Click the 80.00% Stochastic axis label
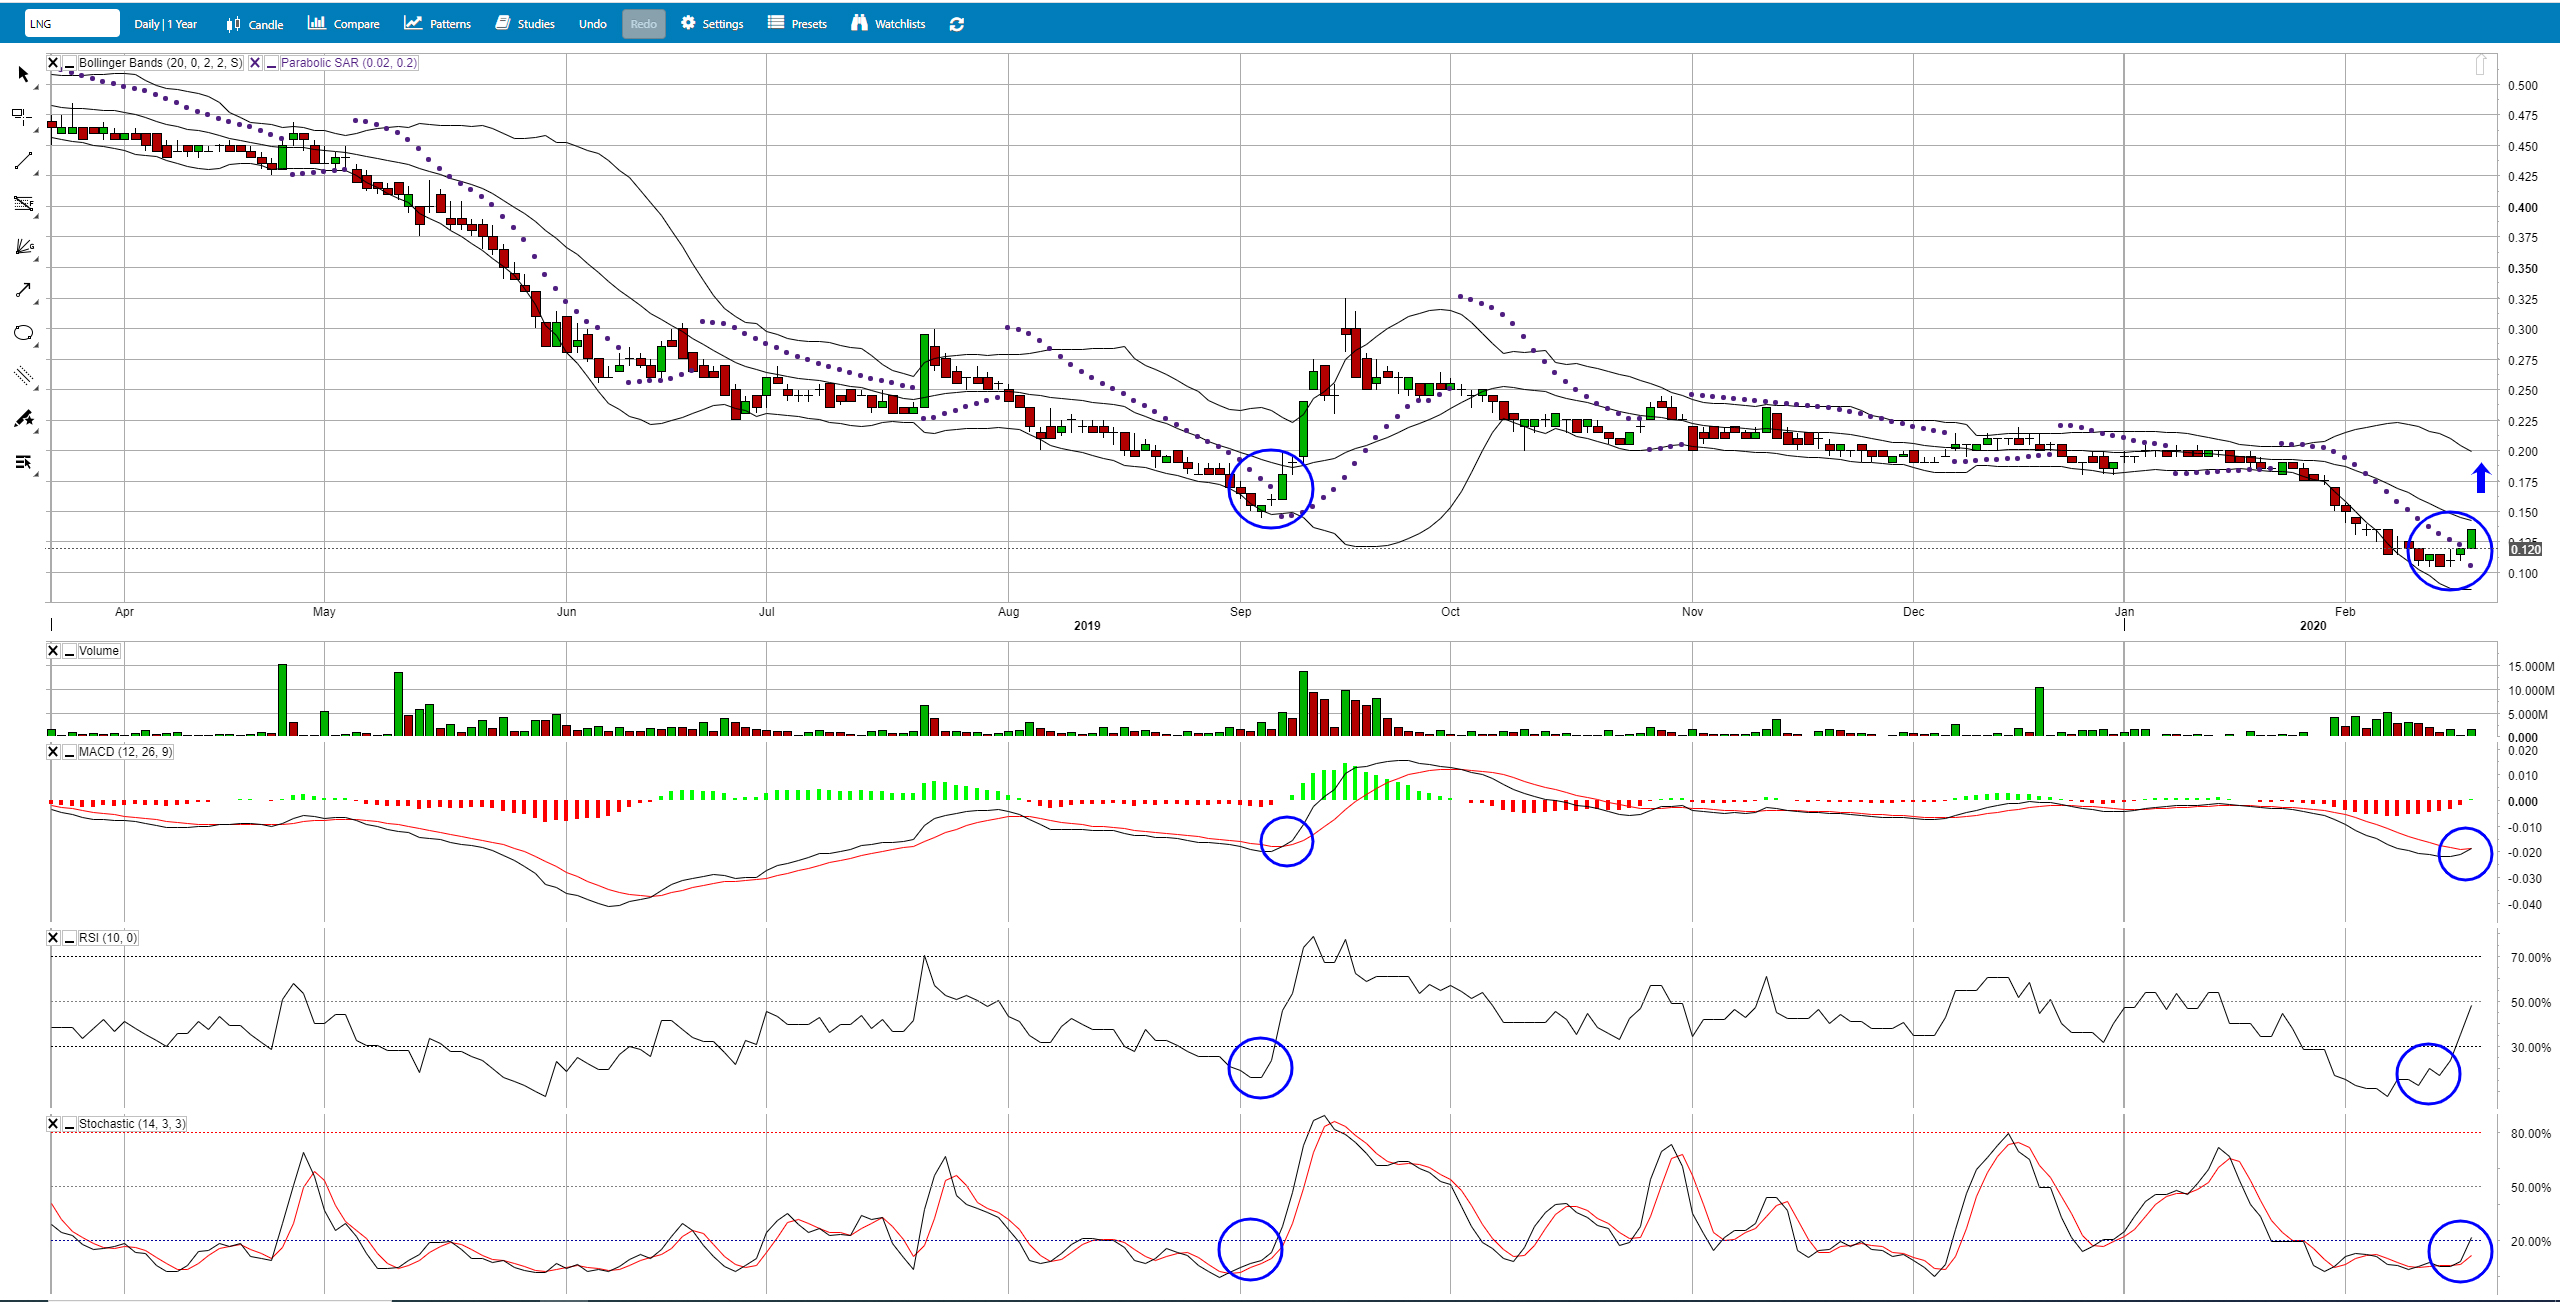This screenshot has height=1302, width=2560. [2530, 1134]
